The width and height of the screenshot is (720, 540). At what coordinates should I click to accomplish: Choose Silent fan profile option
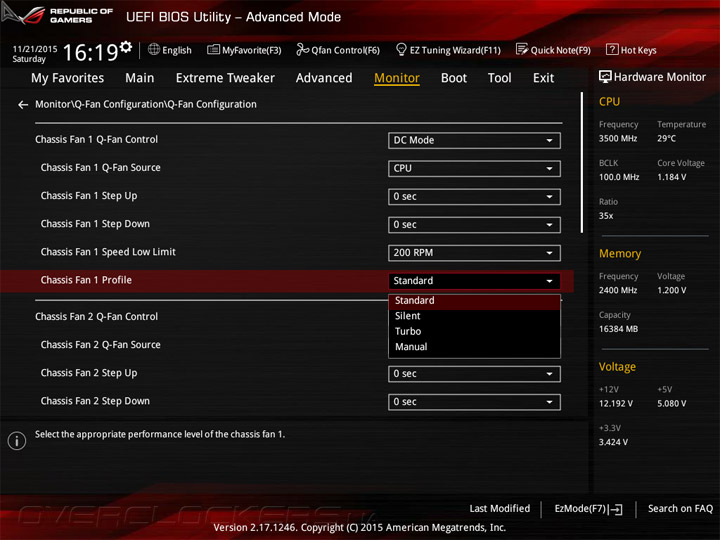click(474, 316)
